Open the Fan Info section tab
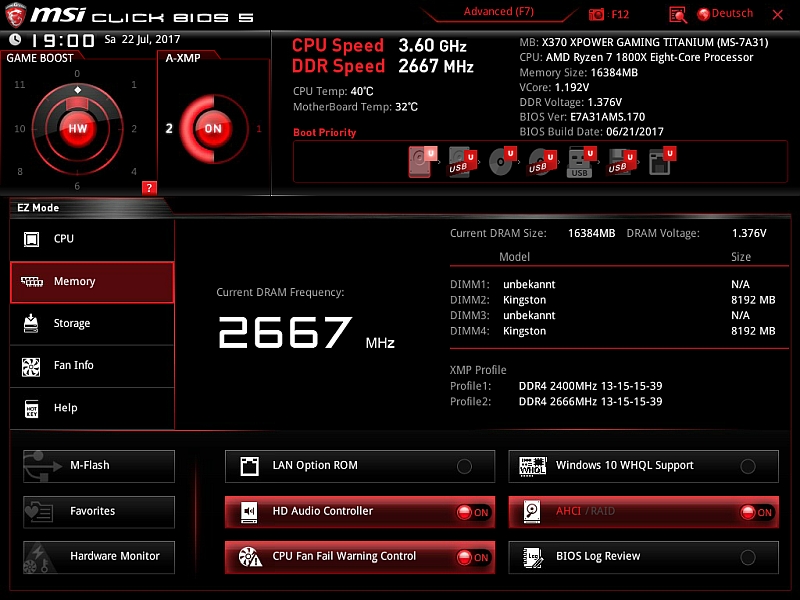 pos(92,366)
